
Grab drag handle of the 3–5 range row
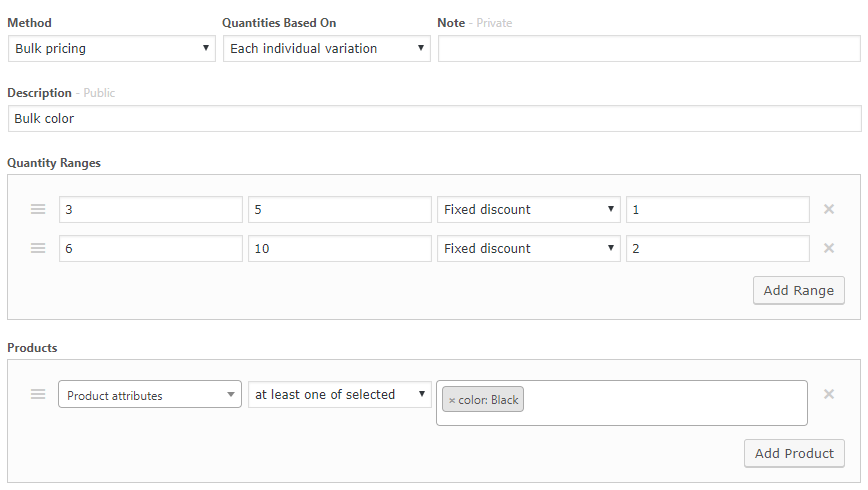pyautogui.click(x=38, y=209)
